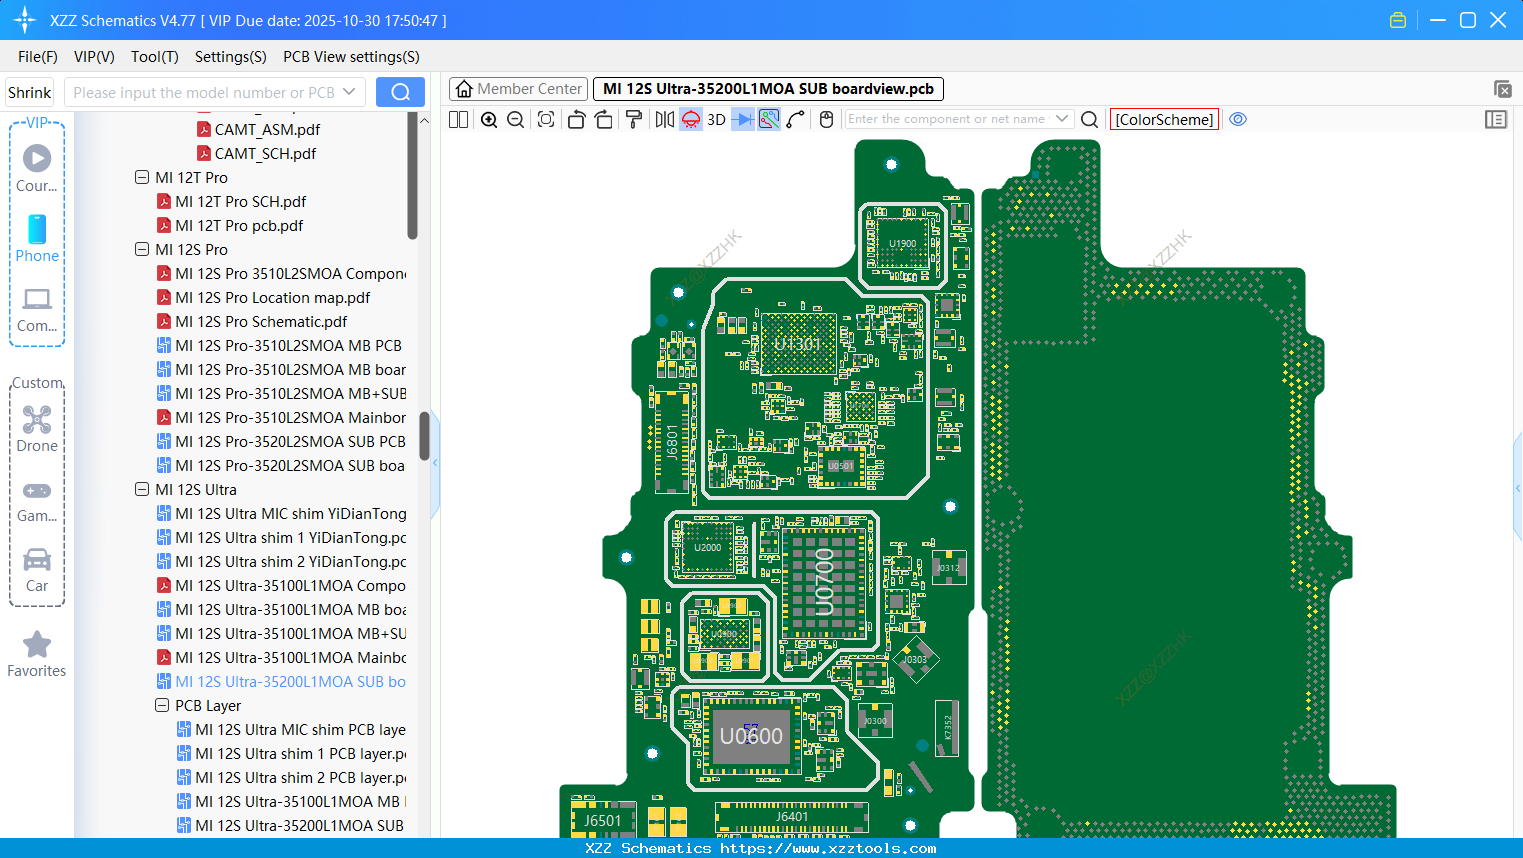The image size is (1523, 858).
Task: Toggle the top/bottom board side icon
Action: pyautogui.click(x=690, y=119)
